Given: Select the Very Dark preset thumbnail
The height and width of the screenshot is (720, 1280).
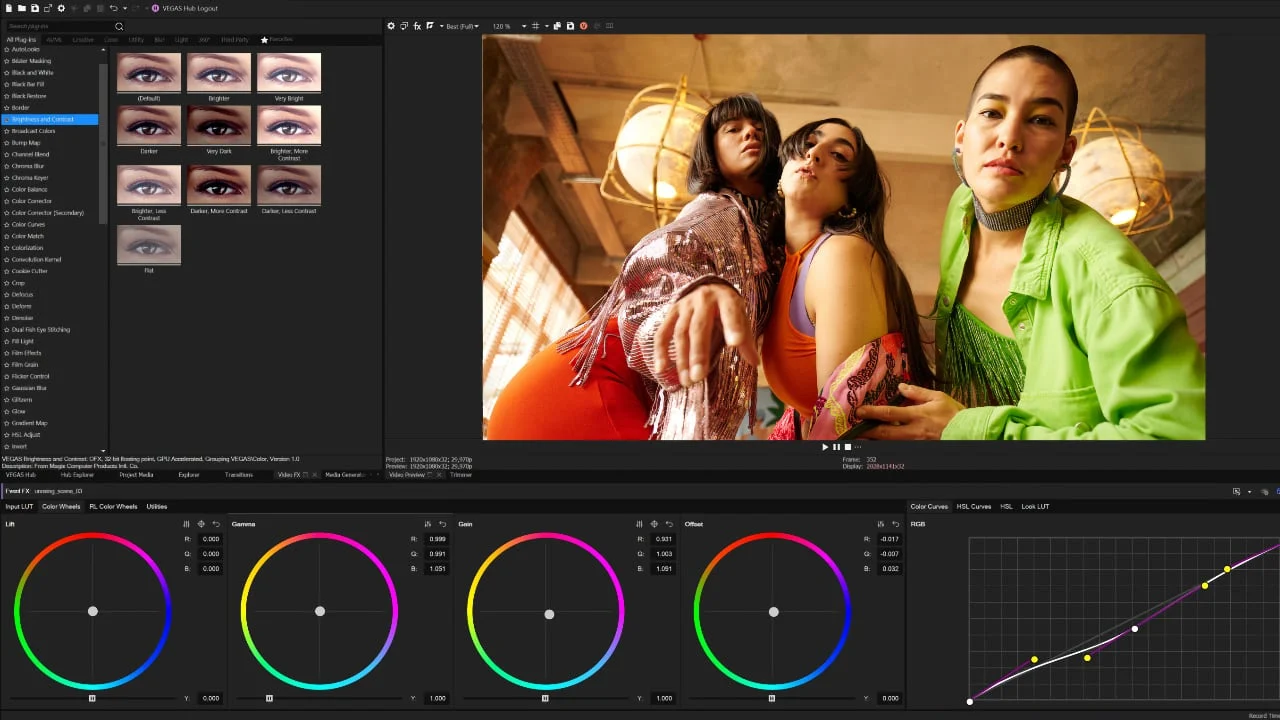Looking at the screenshot, I should tap(219, 126).
